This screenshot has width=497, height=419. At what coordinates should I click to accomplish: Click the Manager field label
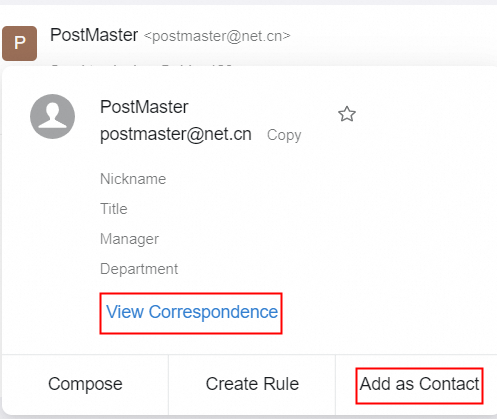(x=129, y=239)
